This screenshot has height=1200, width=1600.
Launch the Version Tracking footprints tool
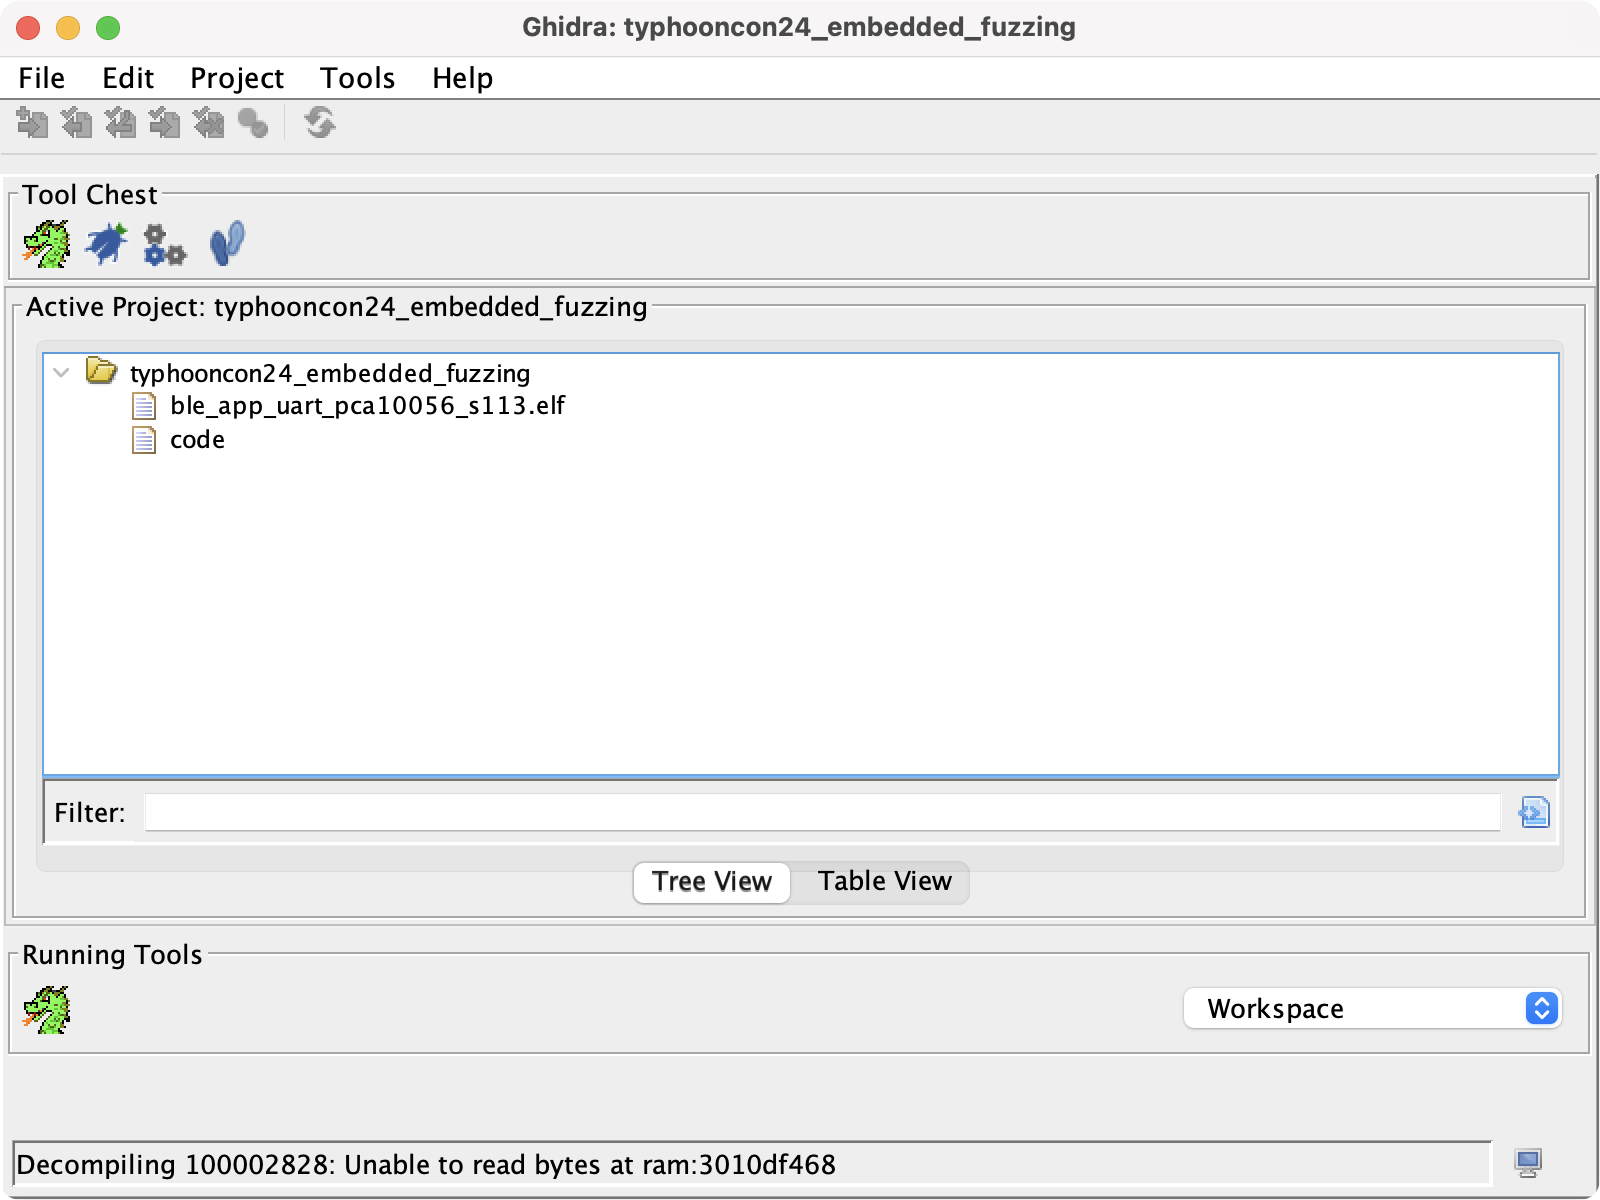point(227,244)
